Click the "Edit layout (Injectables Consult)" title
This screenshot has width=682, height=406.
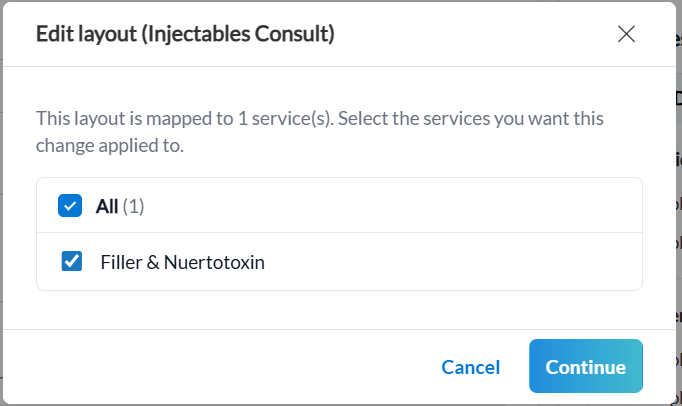point(185,34)
